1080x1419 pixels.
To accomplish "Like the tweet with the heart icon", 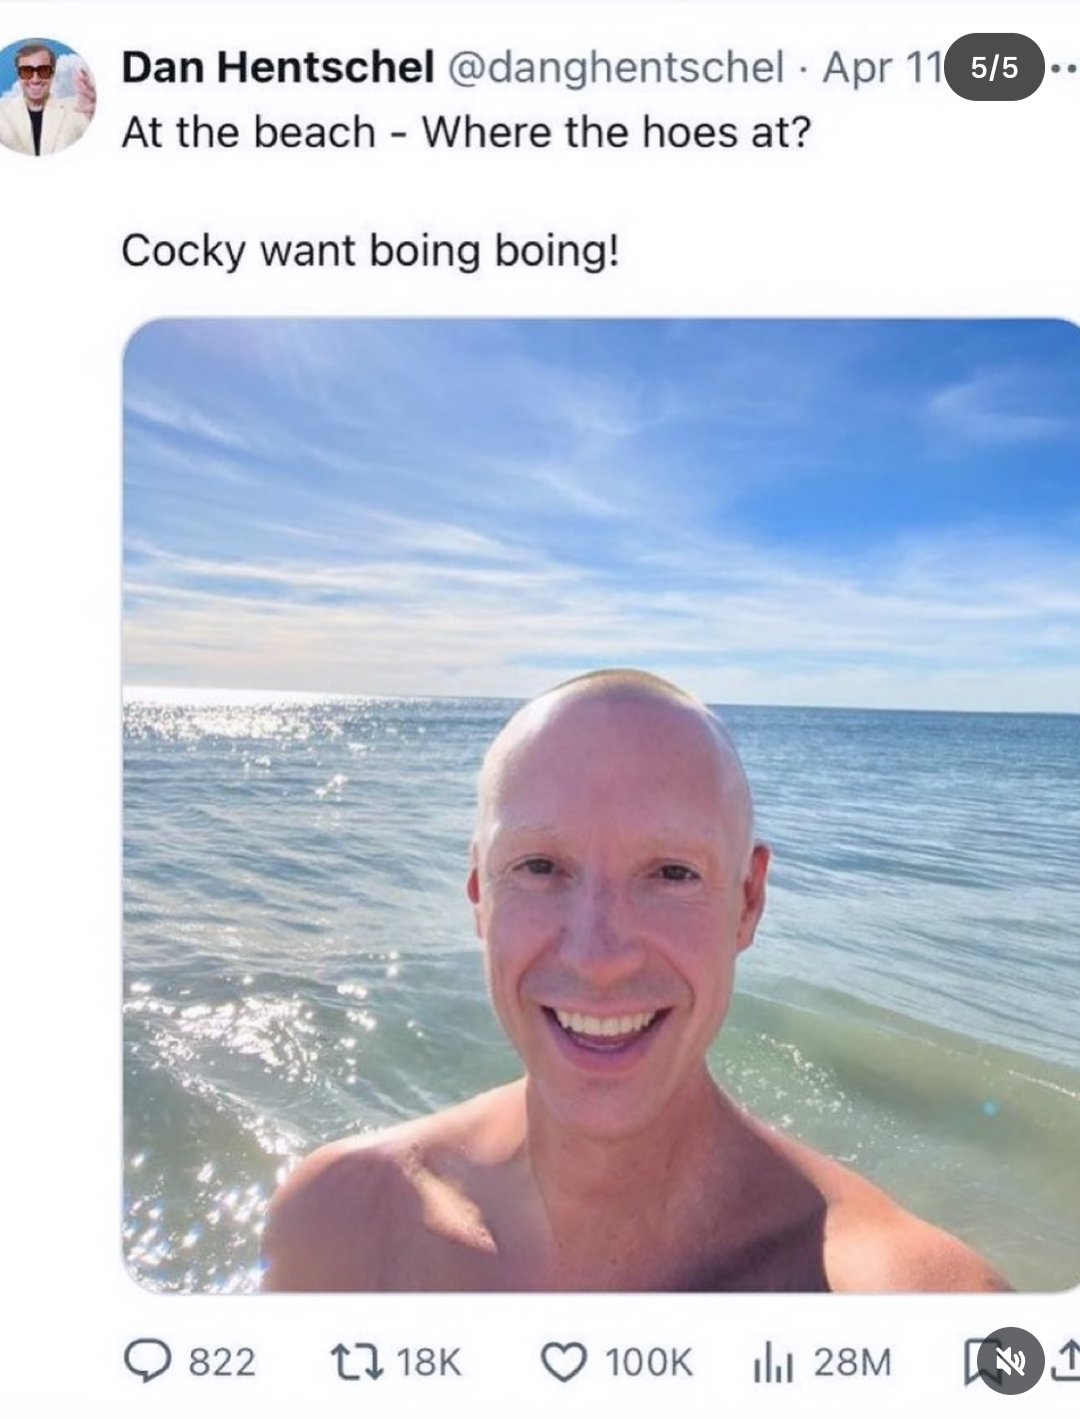I will click(x=563, y=1361).
